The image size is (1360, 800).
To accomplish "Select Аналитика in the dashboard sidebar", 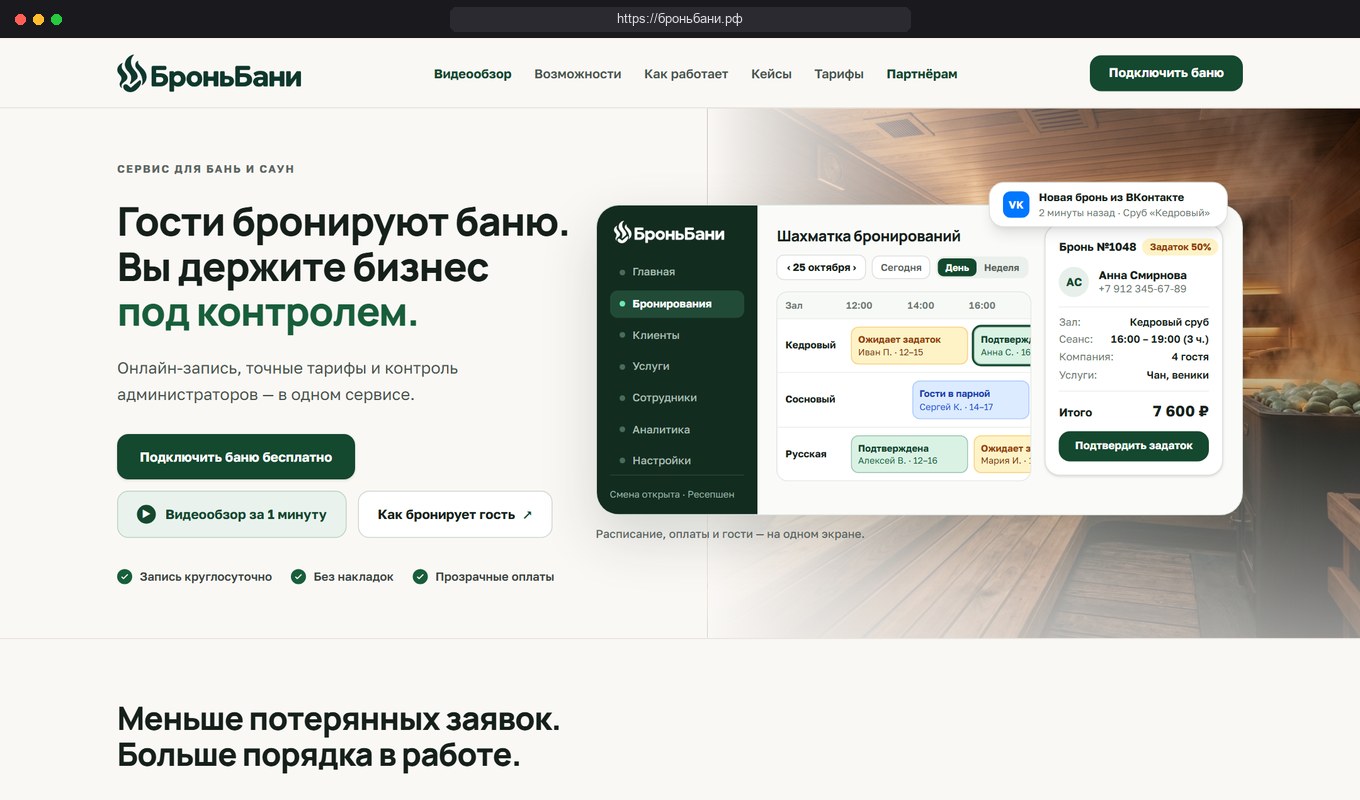I will pos(677,430).
